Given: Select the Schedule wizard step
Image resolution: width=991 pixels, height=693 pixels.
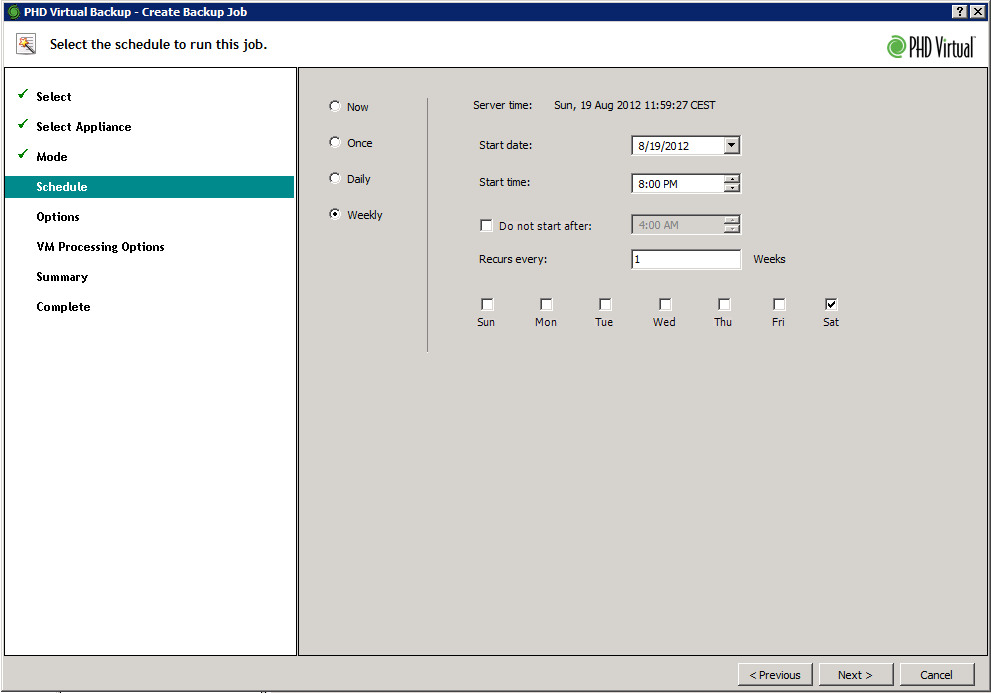Looking at the screenshot, I should tap(149, 187).
